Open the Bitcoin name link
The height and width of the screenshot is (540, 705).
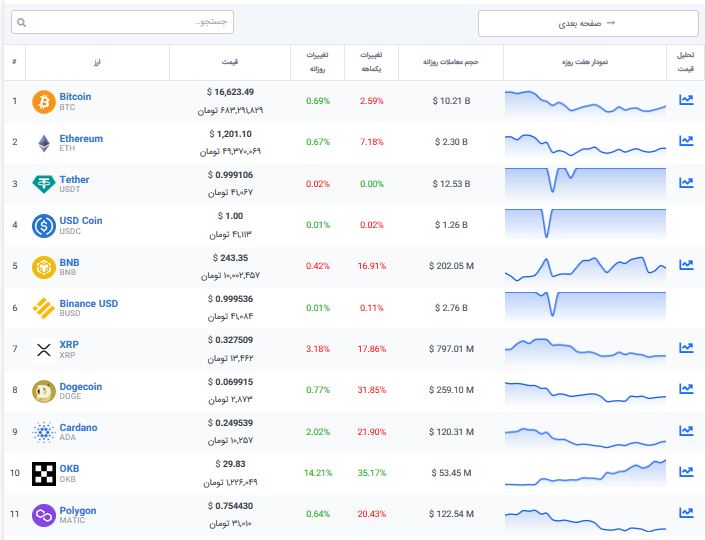pyautogui.click(x=75, y=97)
